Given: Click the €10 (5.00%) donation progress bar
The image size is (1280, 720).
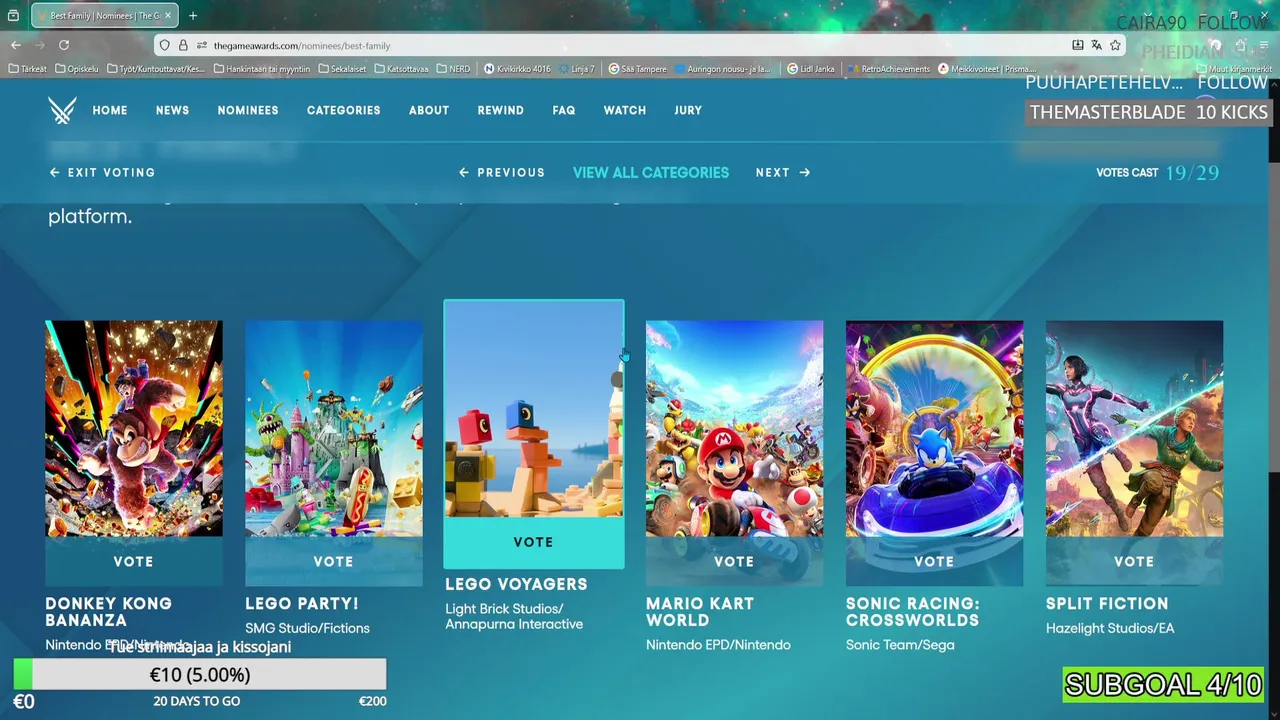Looking at the screenshot, I should [199, 675].
